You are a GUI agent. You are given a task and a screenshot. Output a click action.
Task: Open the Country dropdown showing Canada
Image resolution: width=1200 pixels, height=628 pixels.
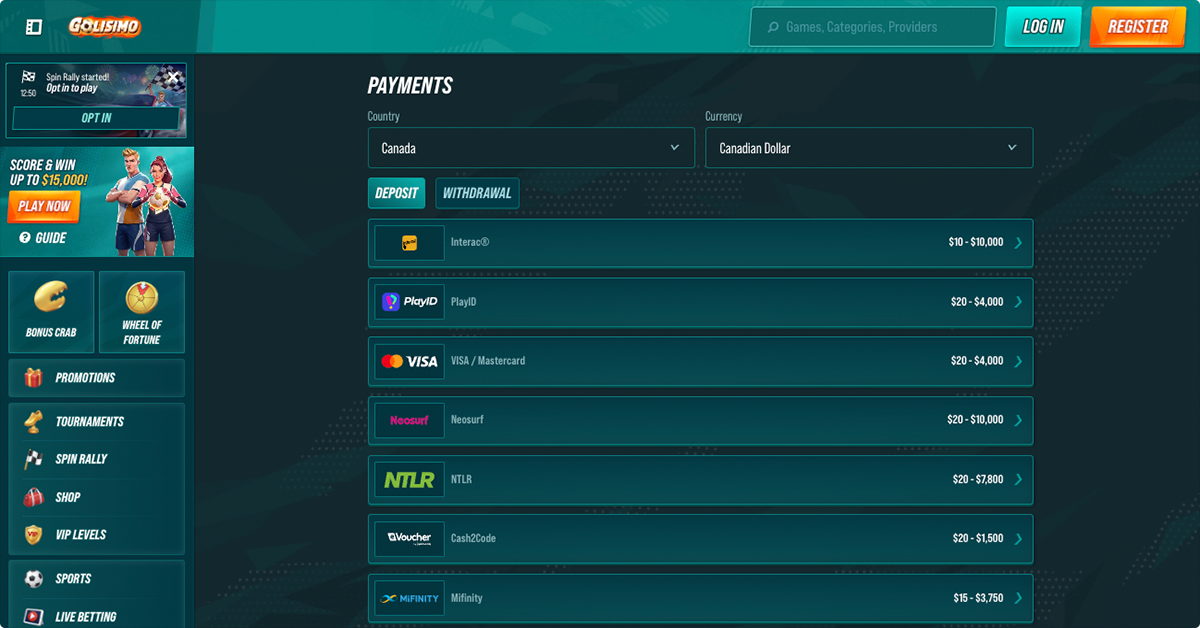pyautogui.click(x=531, y=148)
